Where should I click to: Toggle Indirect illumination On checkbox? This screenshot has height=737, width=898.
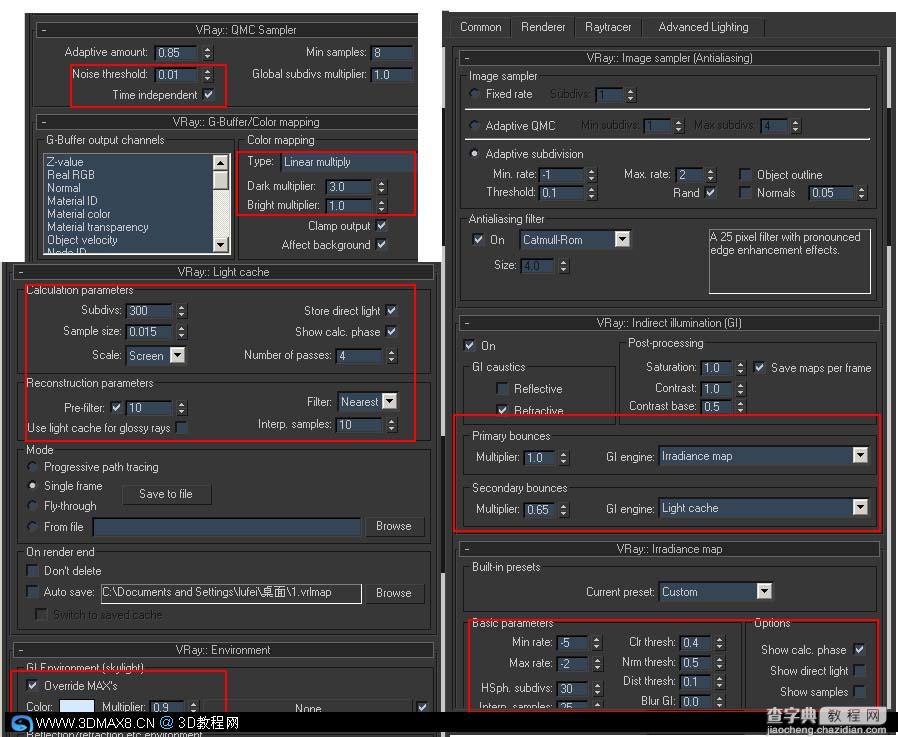[469, 345]
